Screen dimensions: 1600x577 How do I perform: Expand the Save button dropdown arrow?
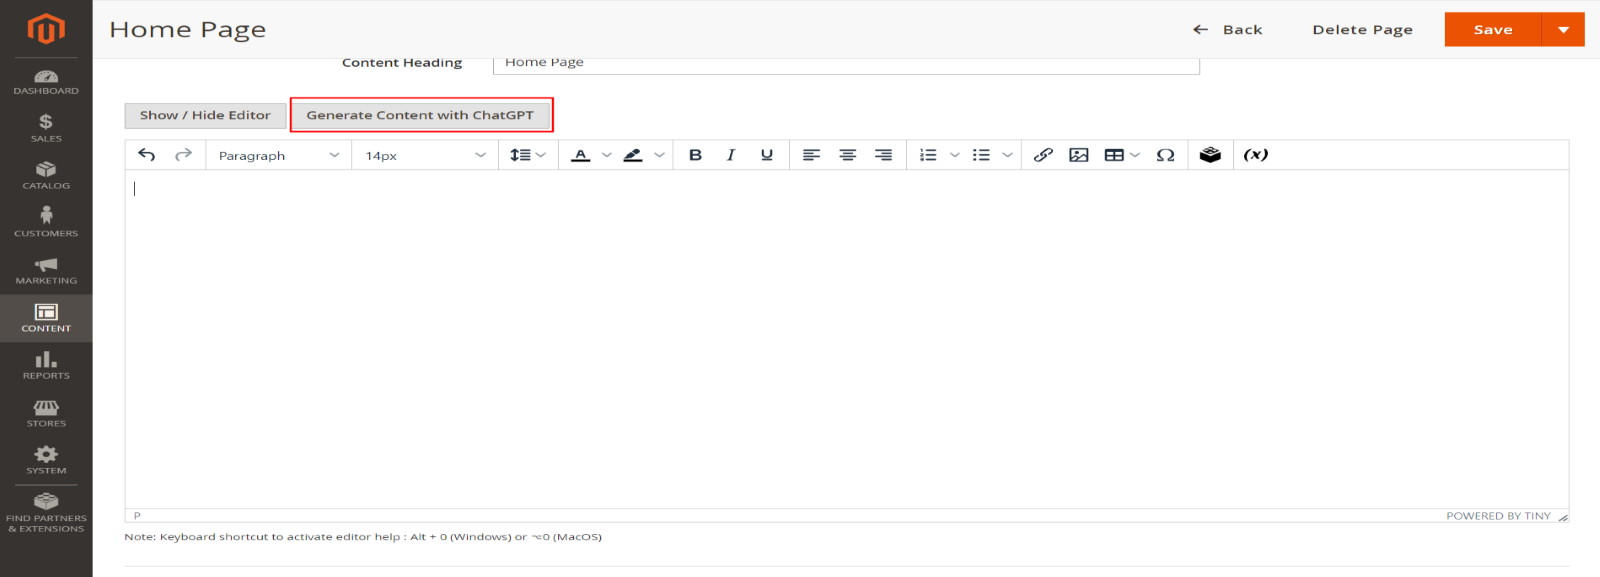[1563, 30]
